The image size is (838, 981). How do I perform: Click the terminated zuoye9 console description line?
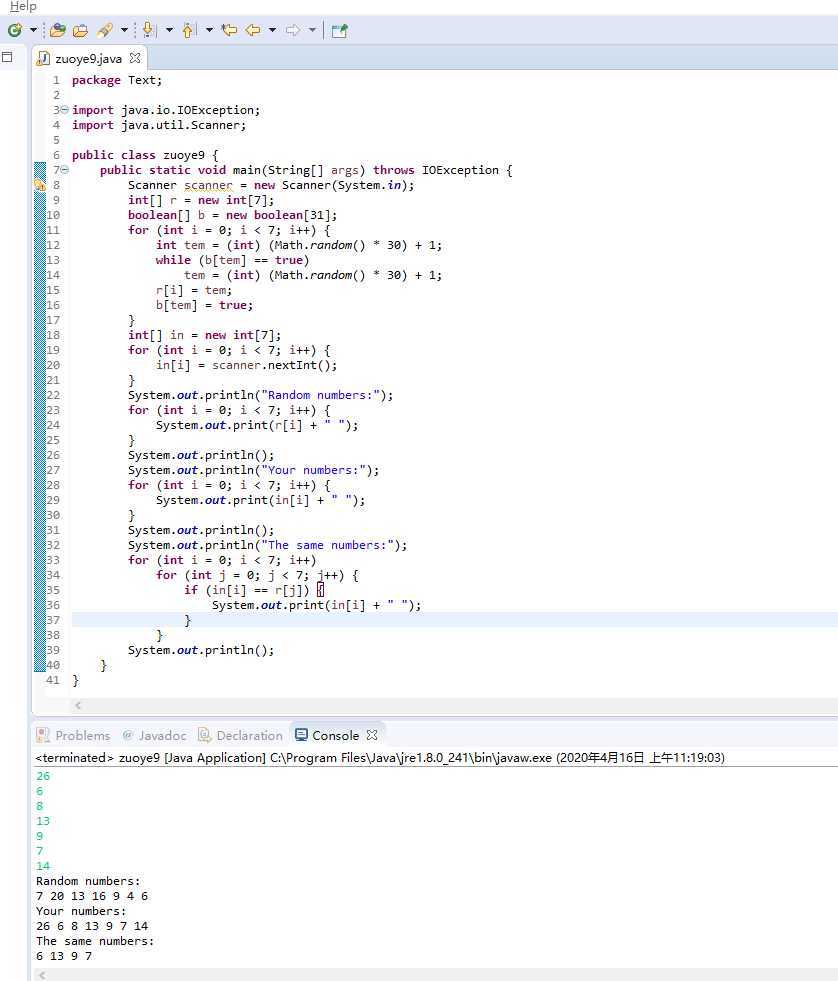tap(380, 758)
